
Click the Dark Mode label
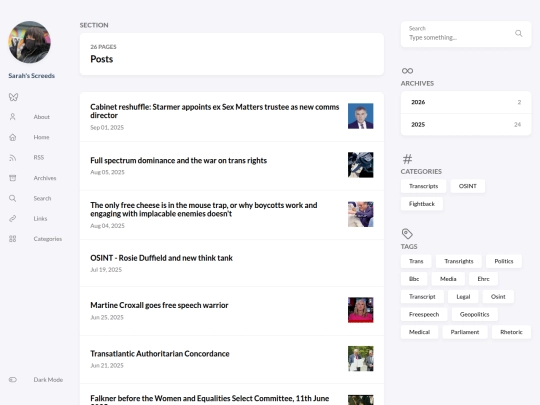pos(48,380)
